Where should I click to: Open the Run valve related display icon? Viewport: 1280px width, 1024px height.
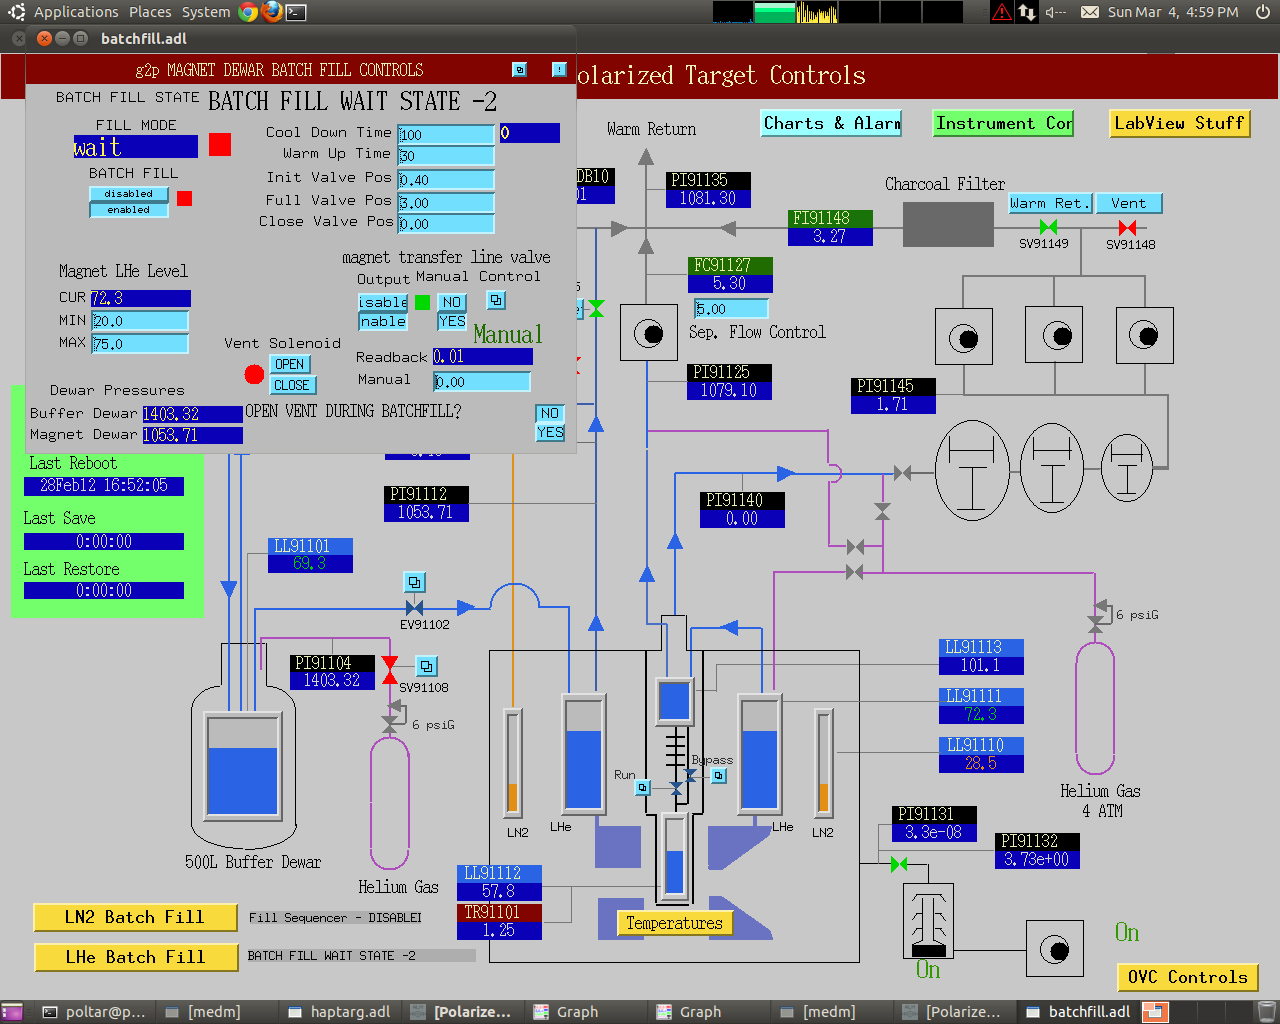tap(643, 788)
